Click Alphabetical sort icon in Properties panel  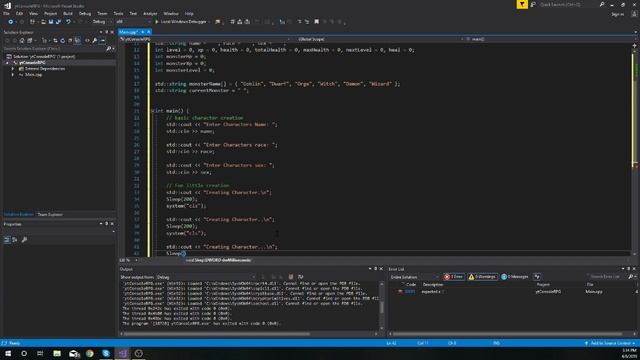[x=15, y=240]
